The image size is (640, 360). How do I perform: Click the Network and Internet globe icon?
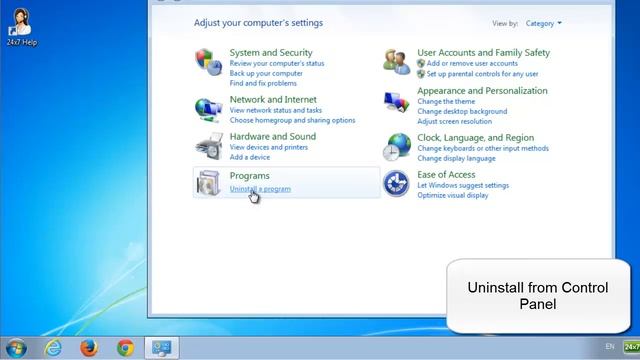point(209,109)
